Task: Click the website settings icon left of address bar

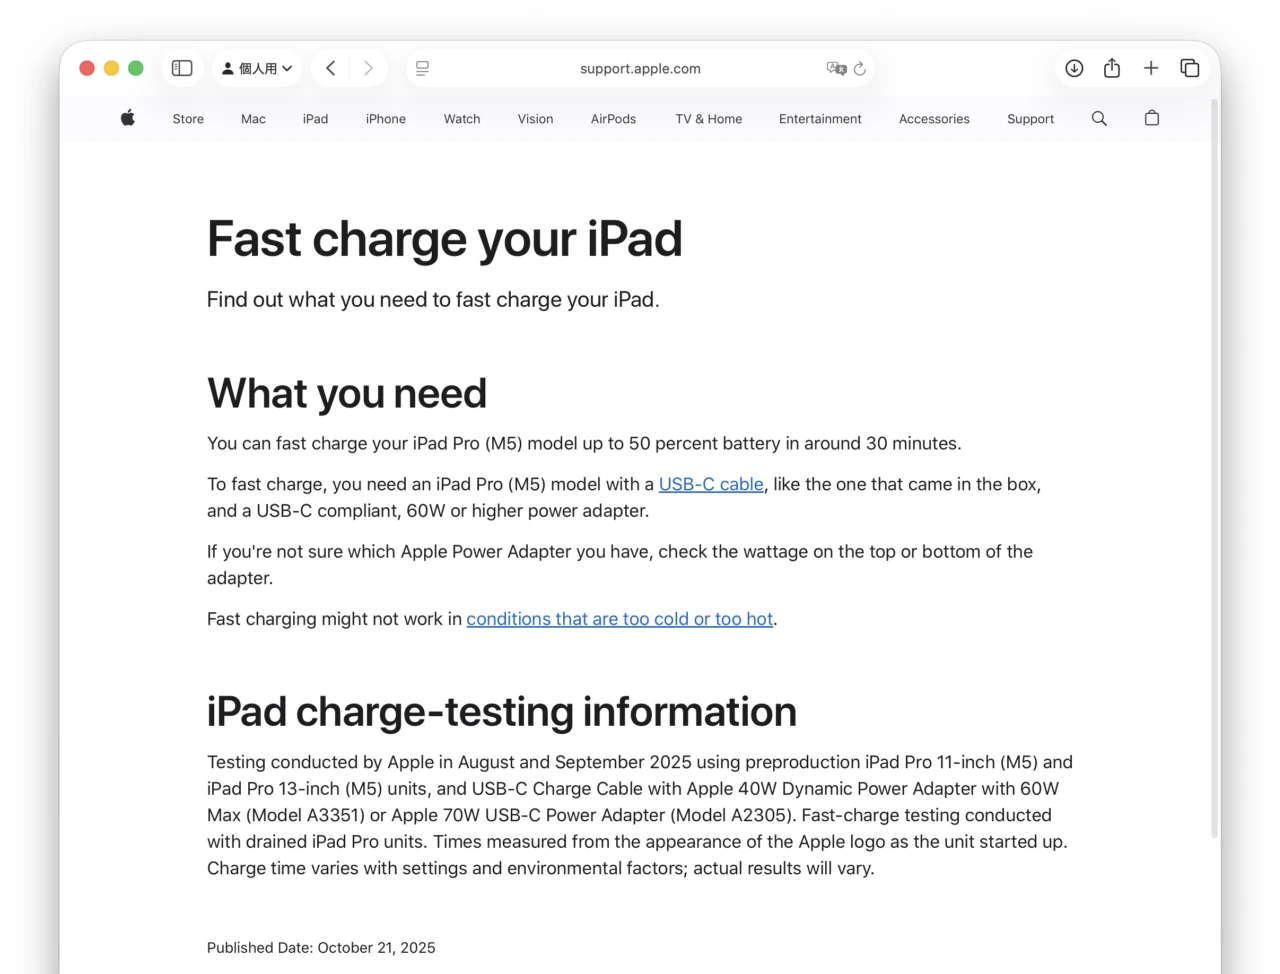Action: 422,68
